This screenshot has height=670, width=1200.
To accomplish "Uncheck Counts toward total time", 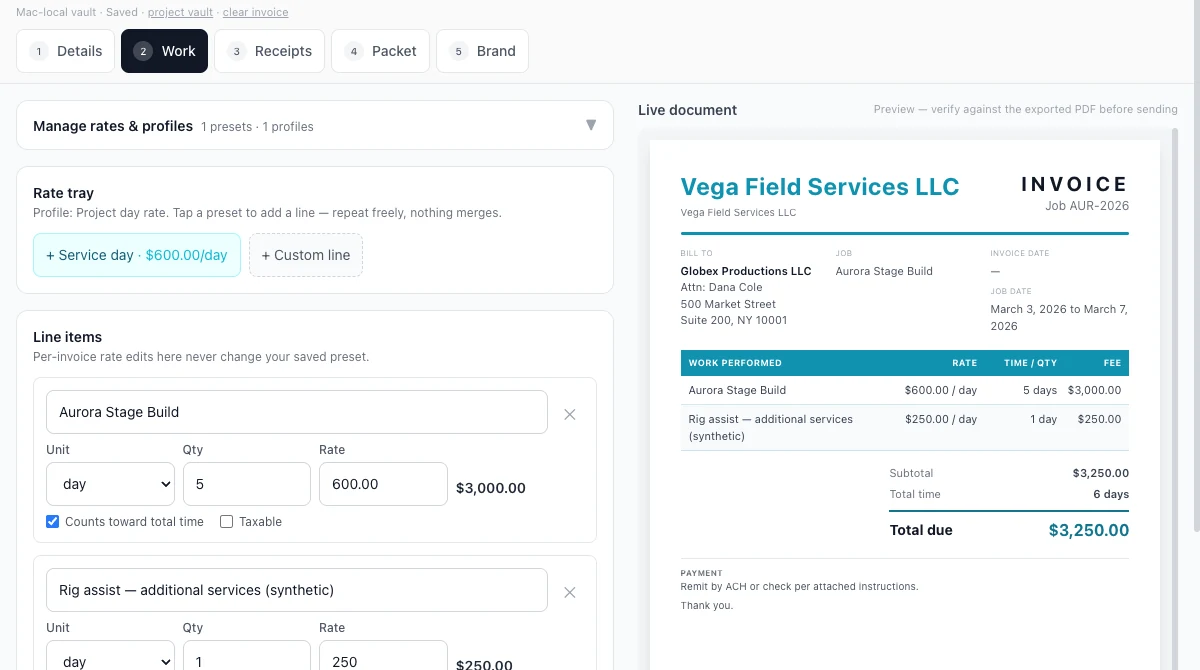I will pyautogui.click(x=53, y=521).
